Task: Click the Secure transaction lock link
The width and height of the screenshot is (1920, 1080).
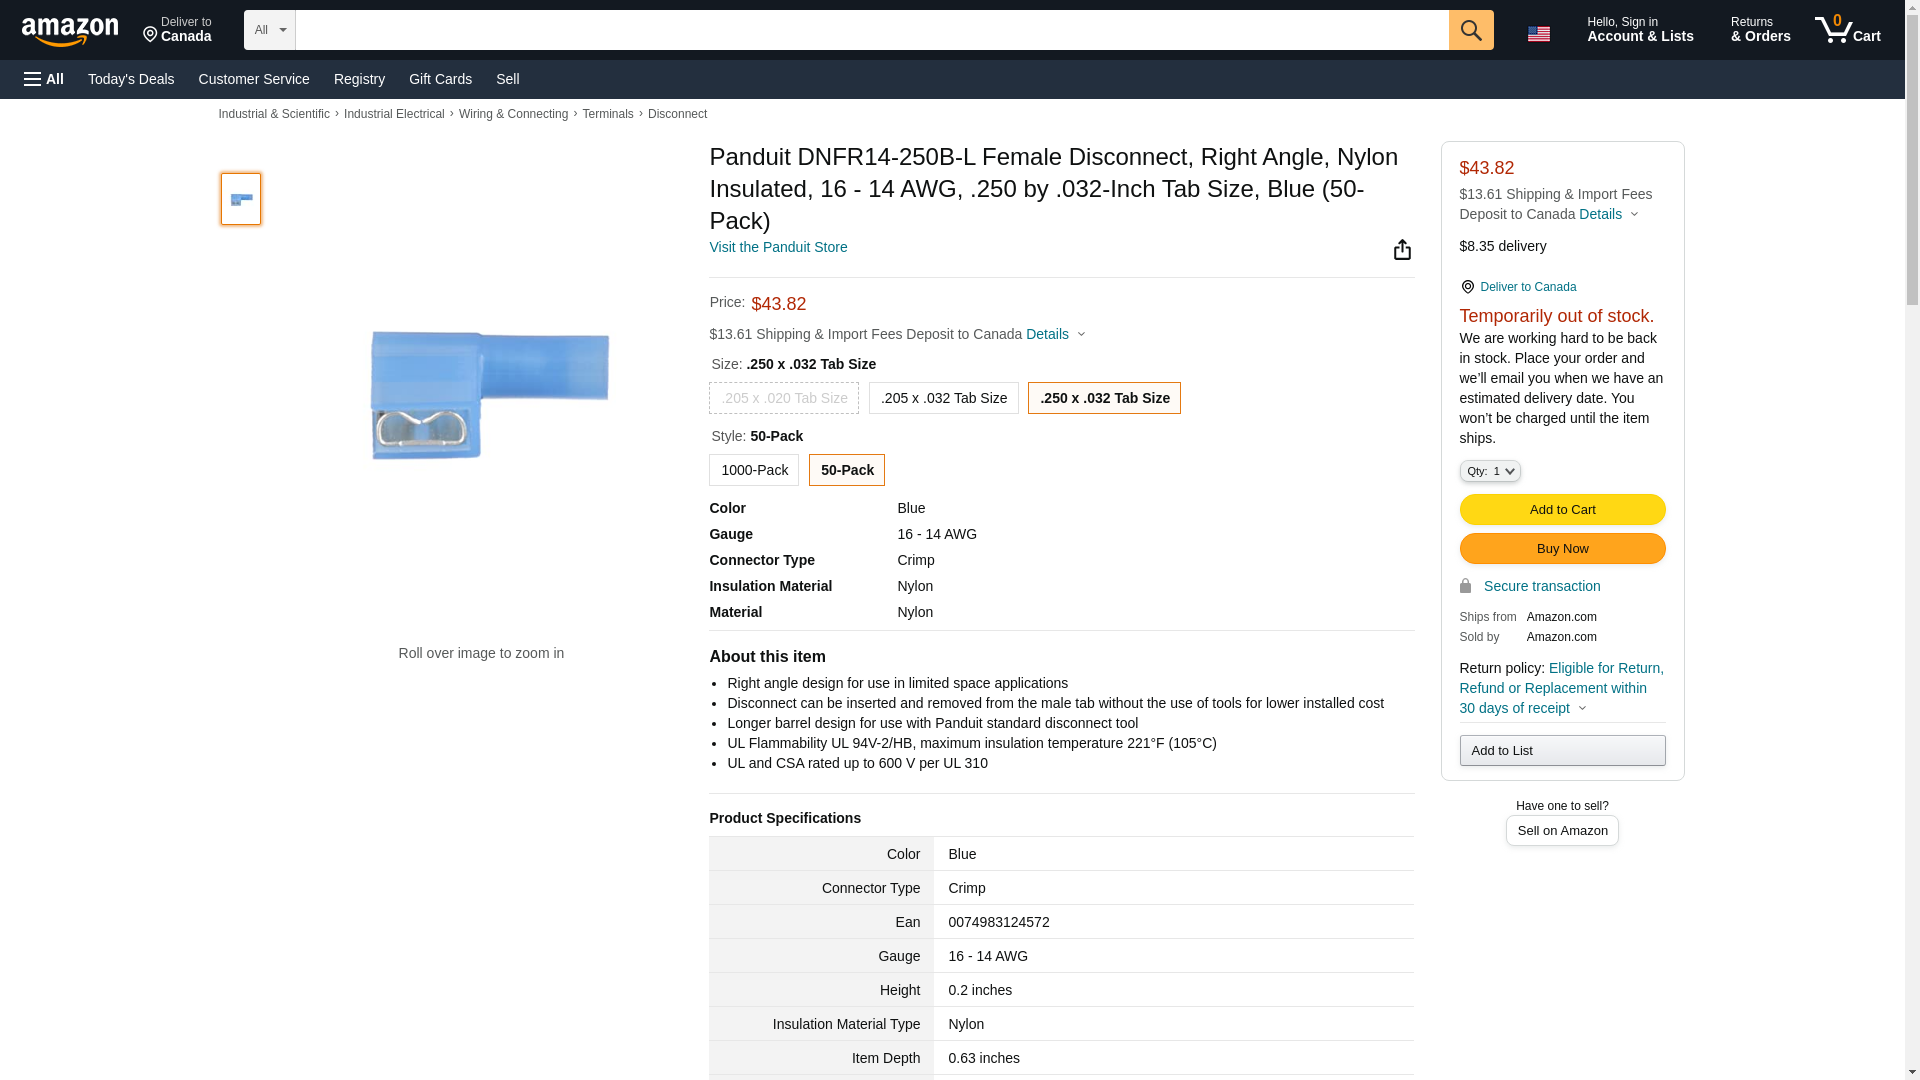Action: coord(1540,586)
